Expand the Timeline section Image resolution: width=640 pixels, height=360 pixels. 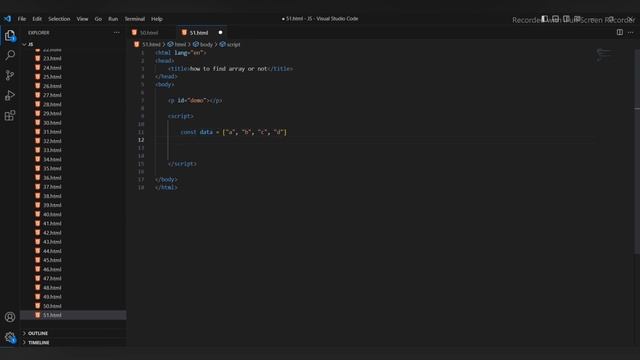(38, 342)
